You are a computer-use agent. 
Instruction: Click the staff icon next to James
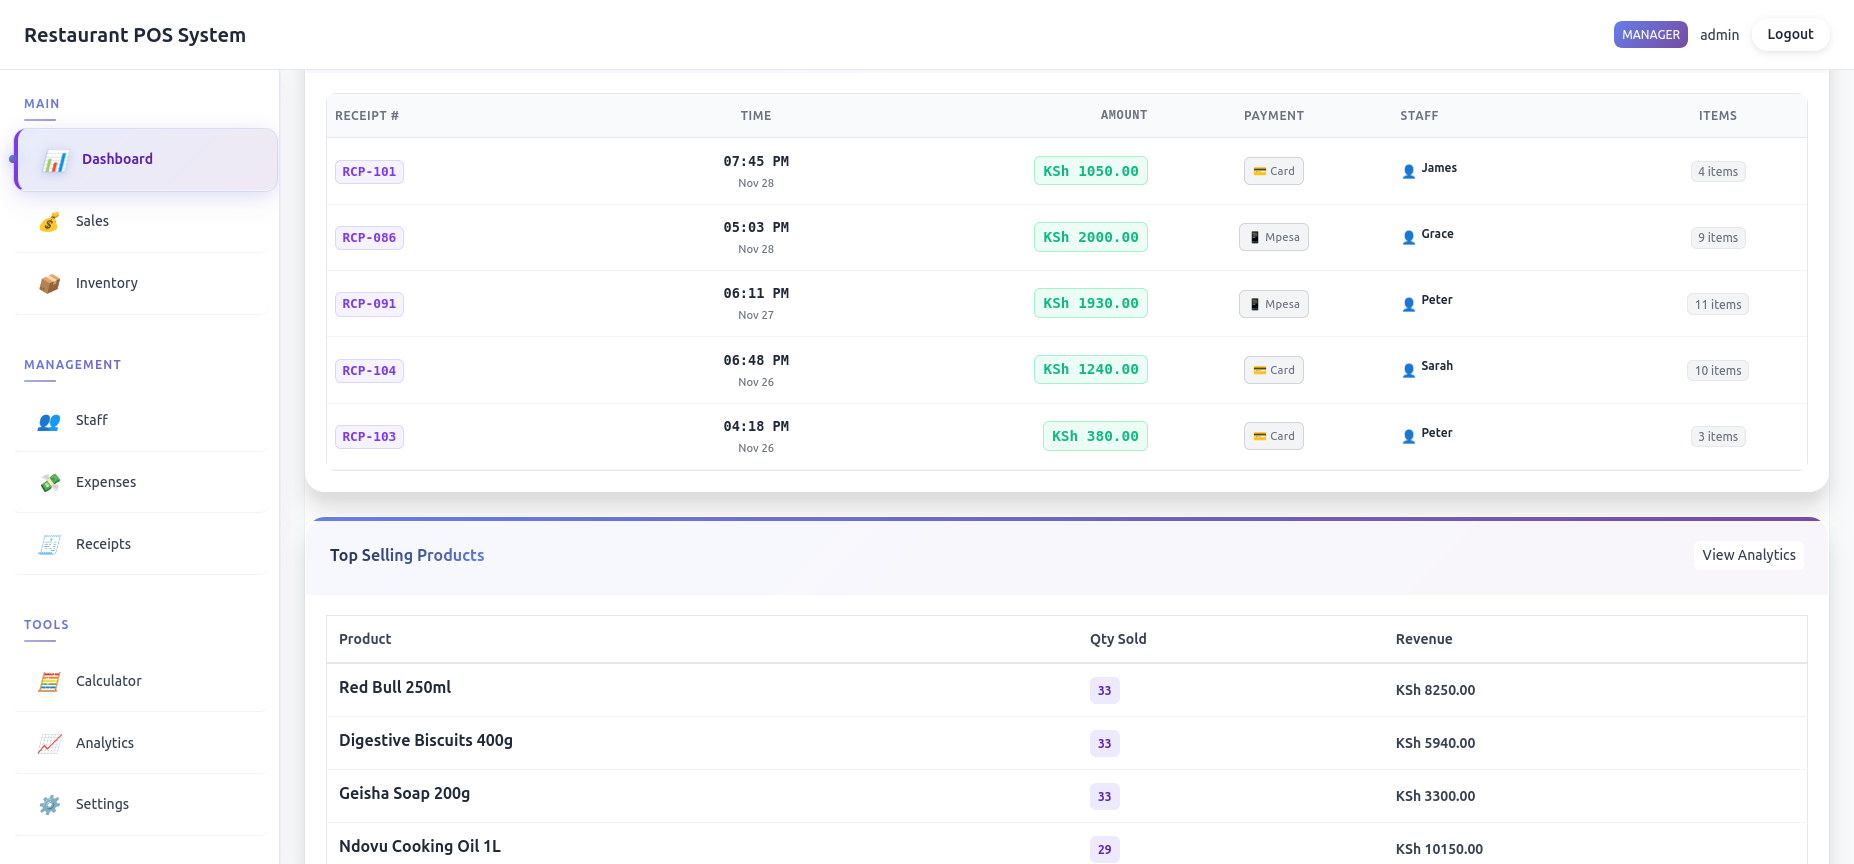click(x=1409, y=171)
